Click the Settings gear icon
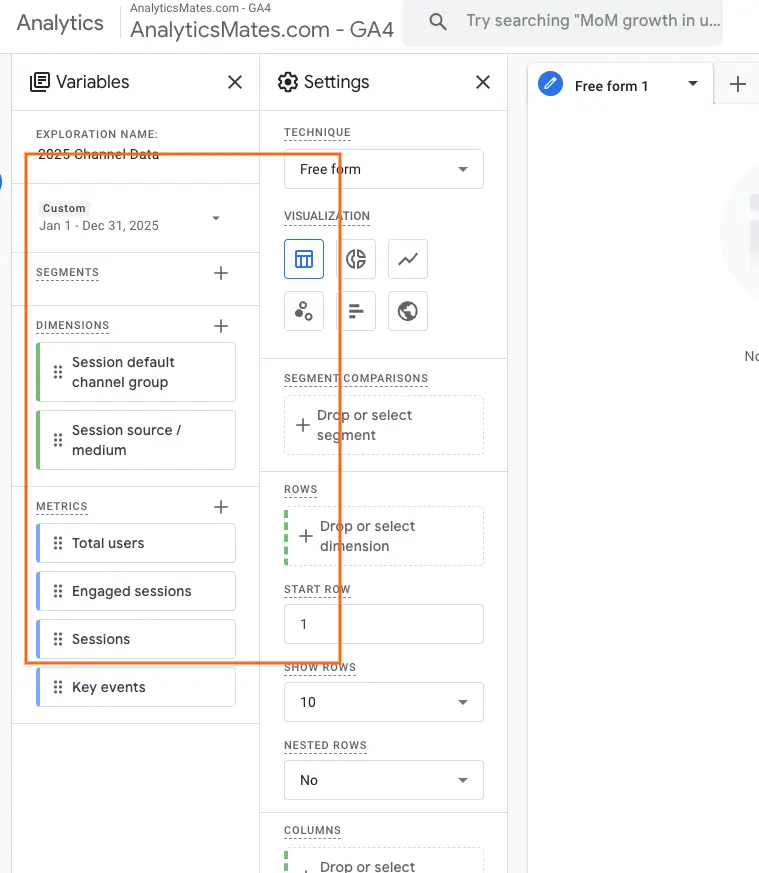This screenshot has width=759, height=873. click(288, 82)
